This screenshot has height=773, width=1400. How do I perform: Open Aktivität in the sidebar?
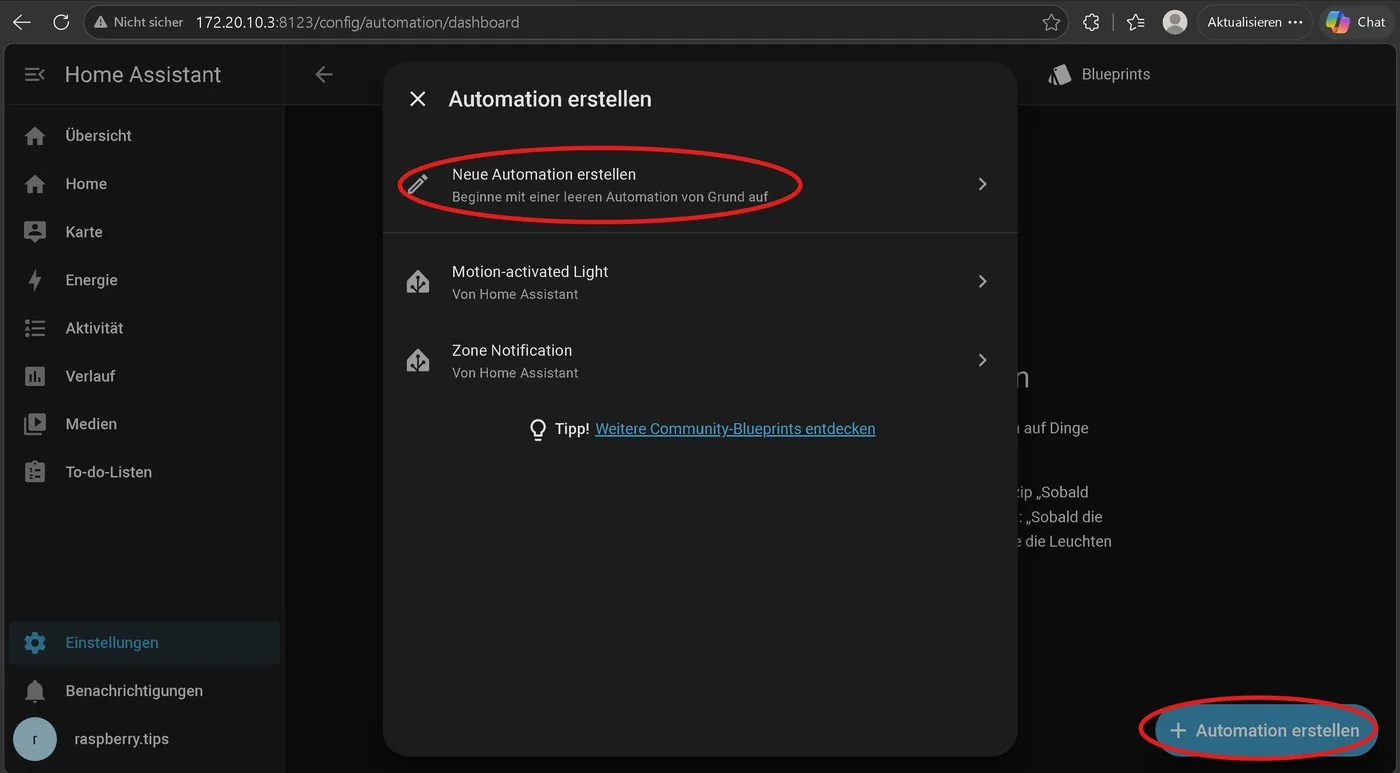[x=142, y=328]
